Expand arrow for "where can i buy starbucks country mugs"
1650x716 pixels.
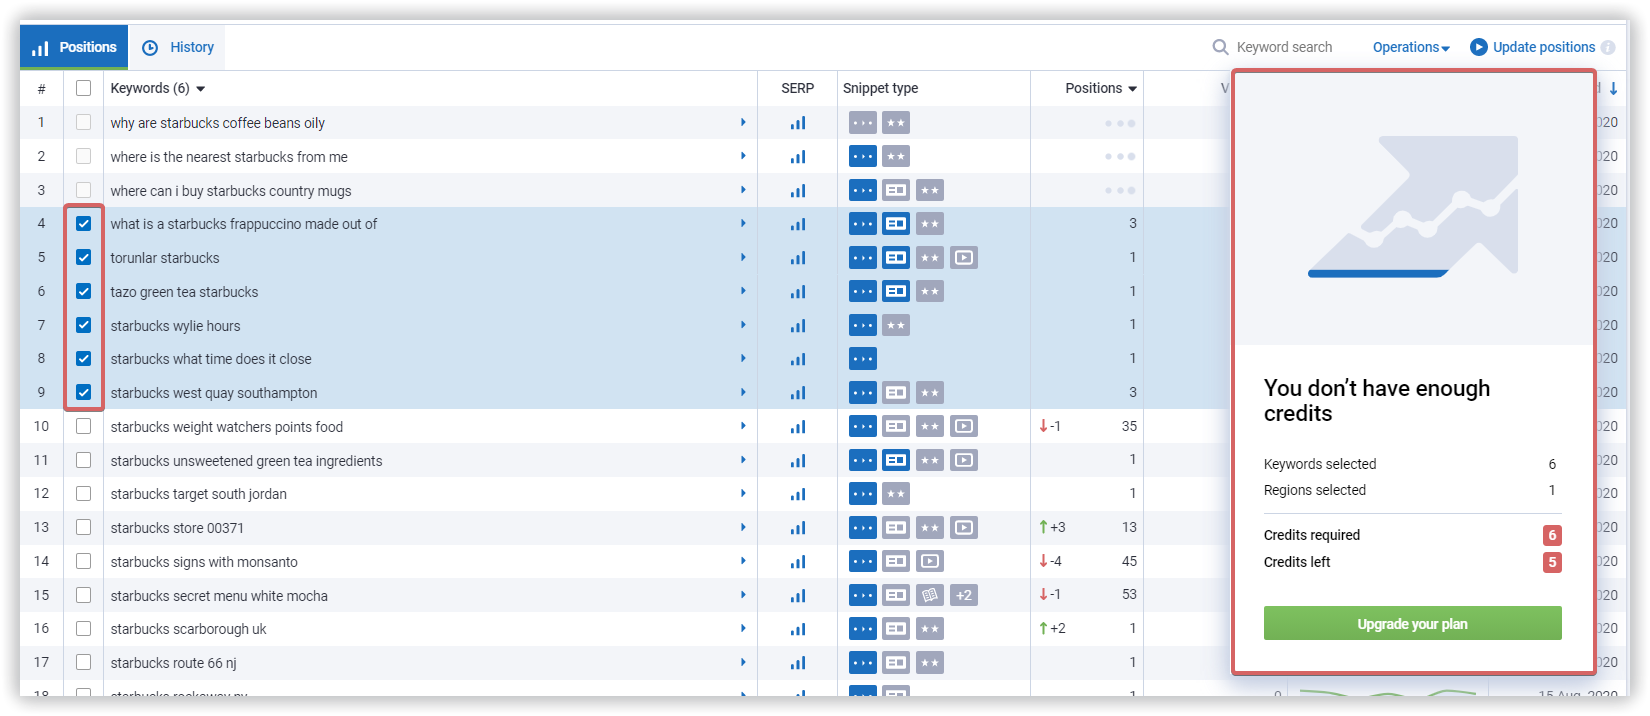pos(743,190)
